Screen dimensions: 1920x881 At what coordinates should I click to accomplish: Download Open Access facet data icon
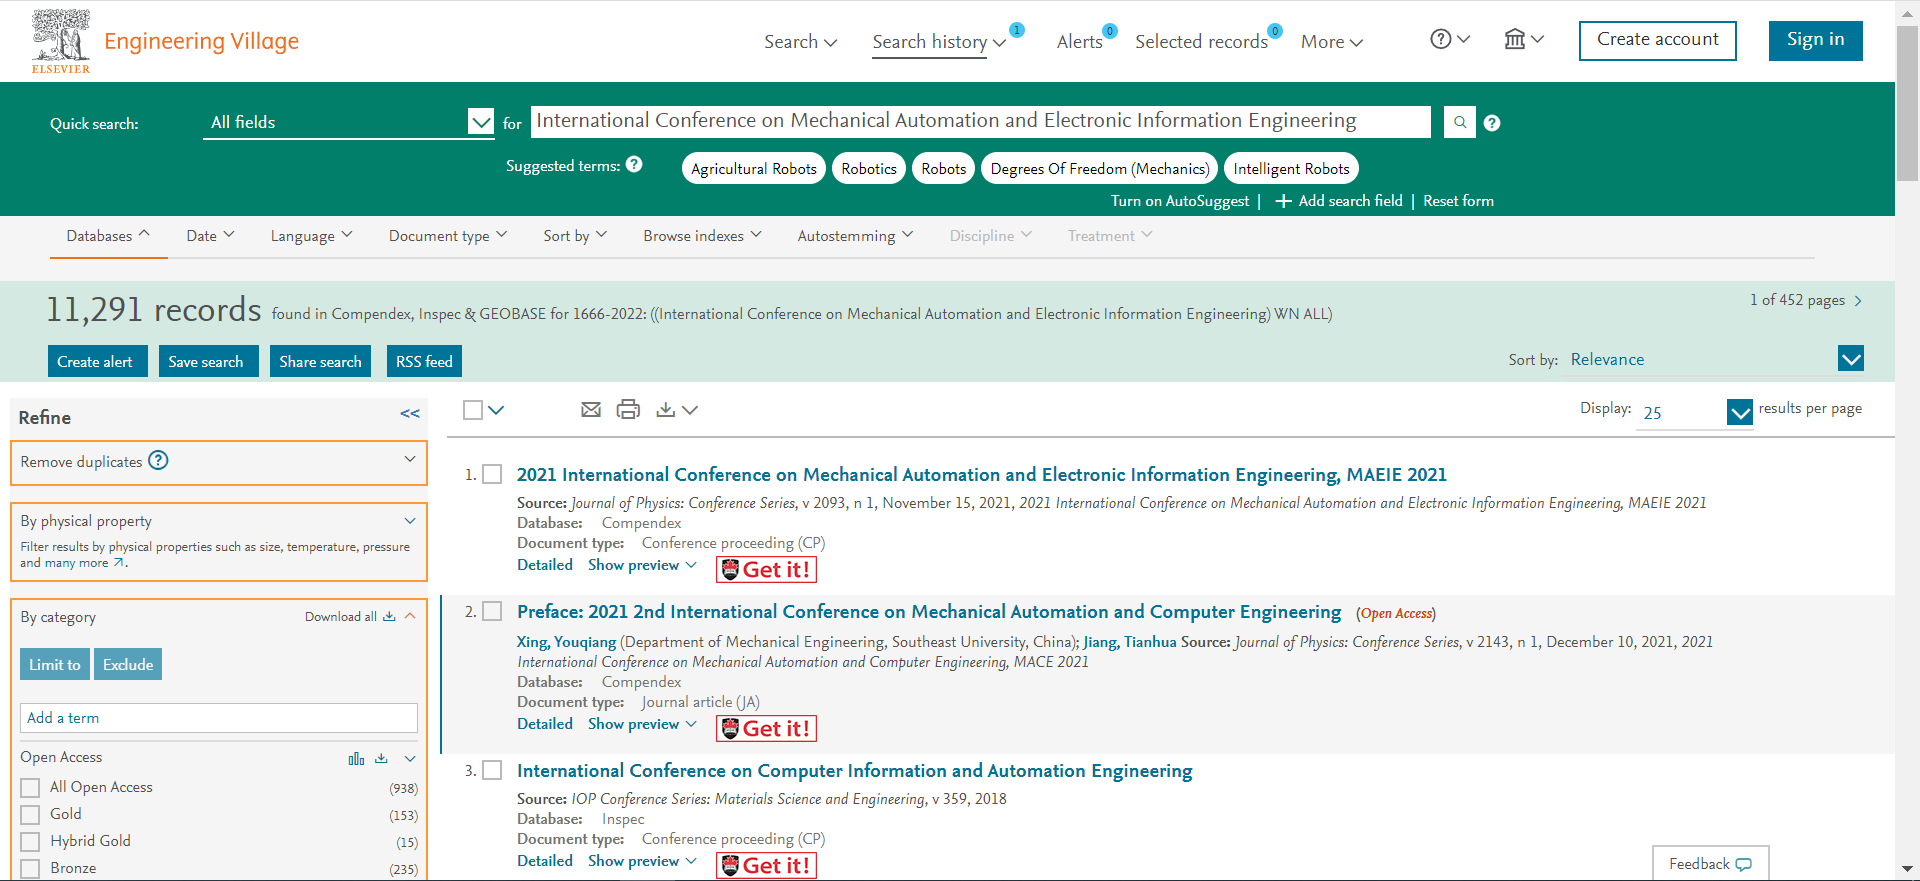coord(381,758)
